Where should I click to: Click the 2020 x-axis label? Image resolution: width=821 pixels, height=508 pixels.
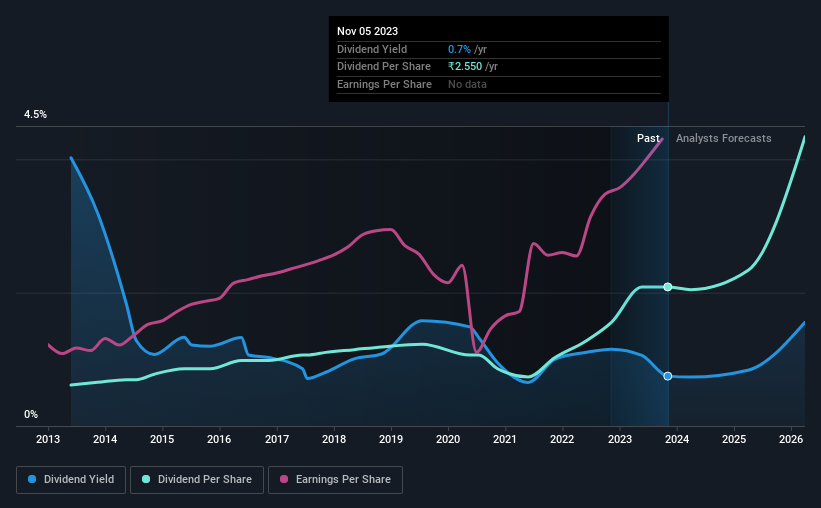click(x=448, y=439)
